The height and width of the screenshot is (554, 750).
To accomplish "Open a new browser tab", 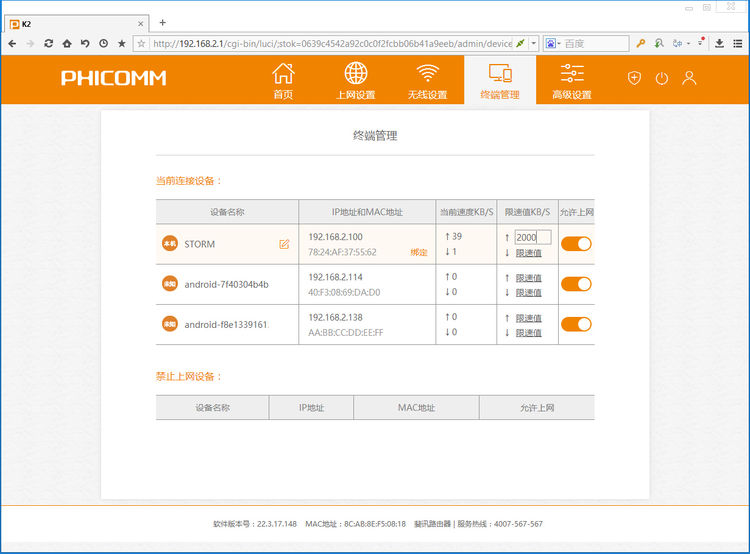I will click(x=163, y=22).
